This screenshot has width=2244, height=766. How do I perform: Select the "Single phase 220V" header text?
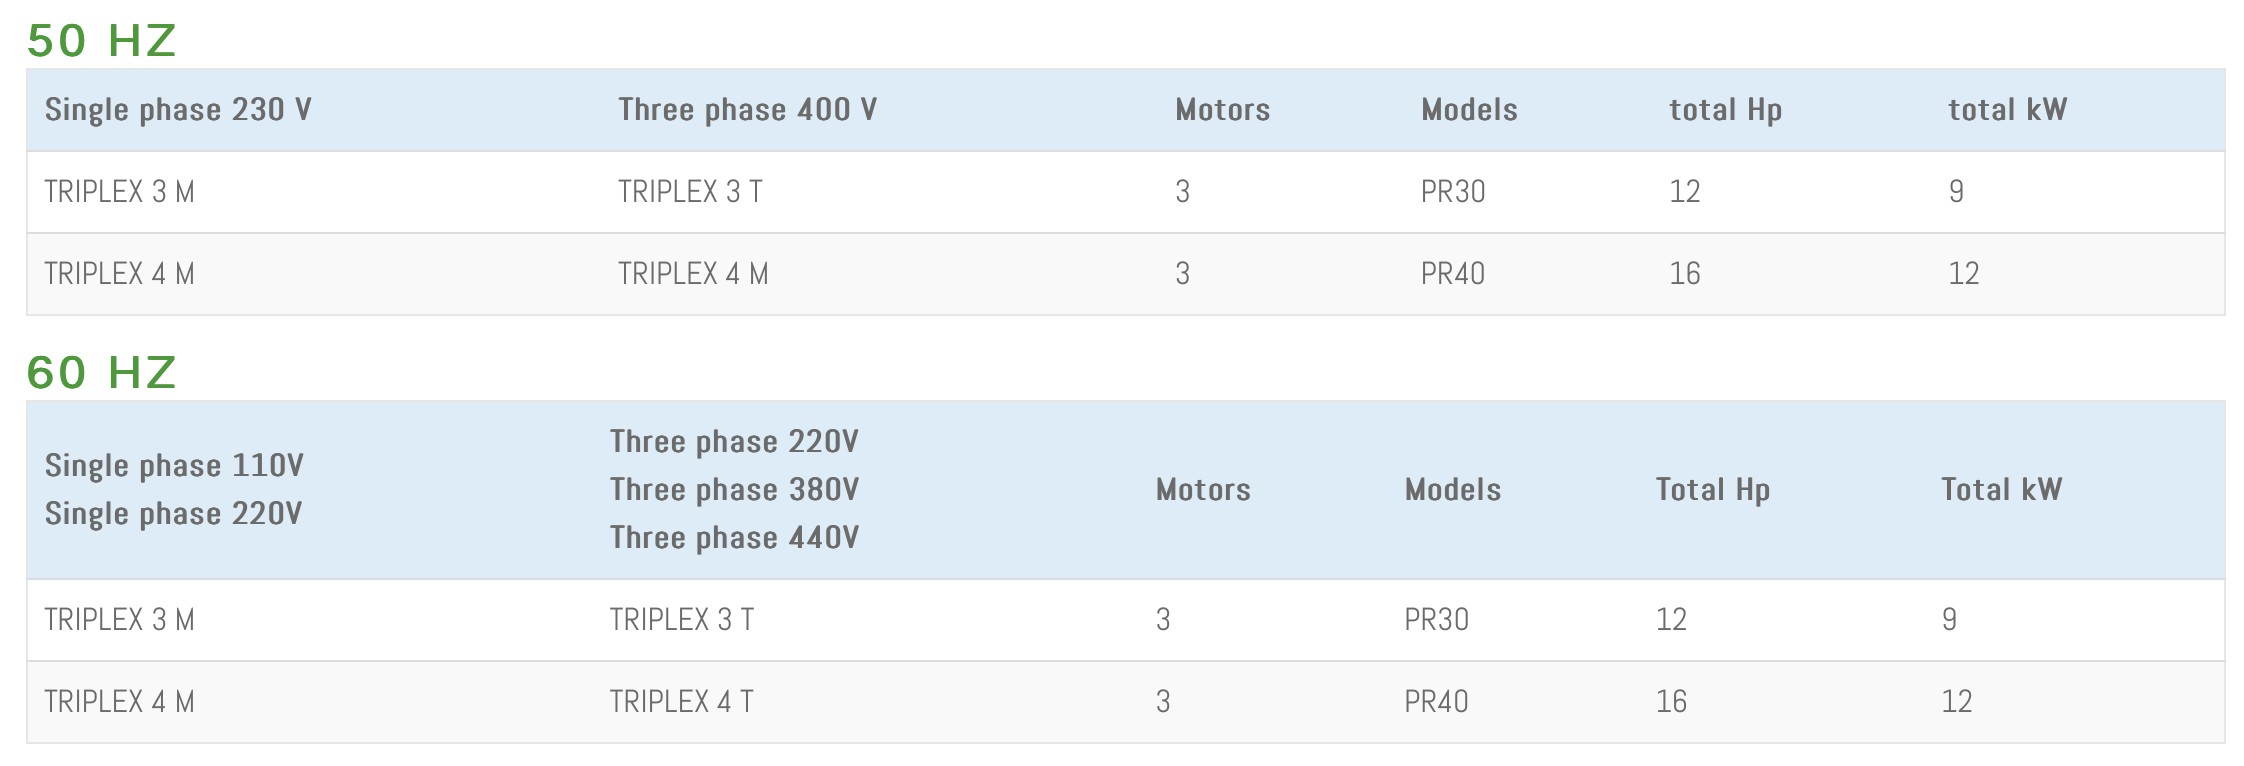tap(173, 514)
